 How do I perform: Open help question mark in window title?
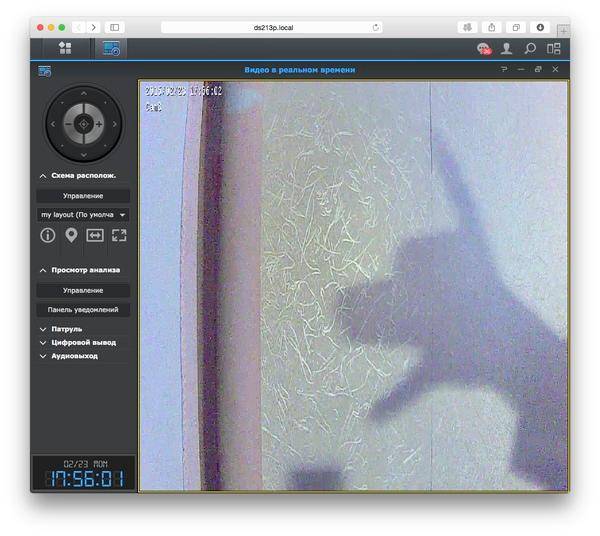point(504,69)
